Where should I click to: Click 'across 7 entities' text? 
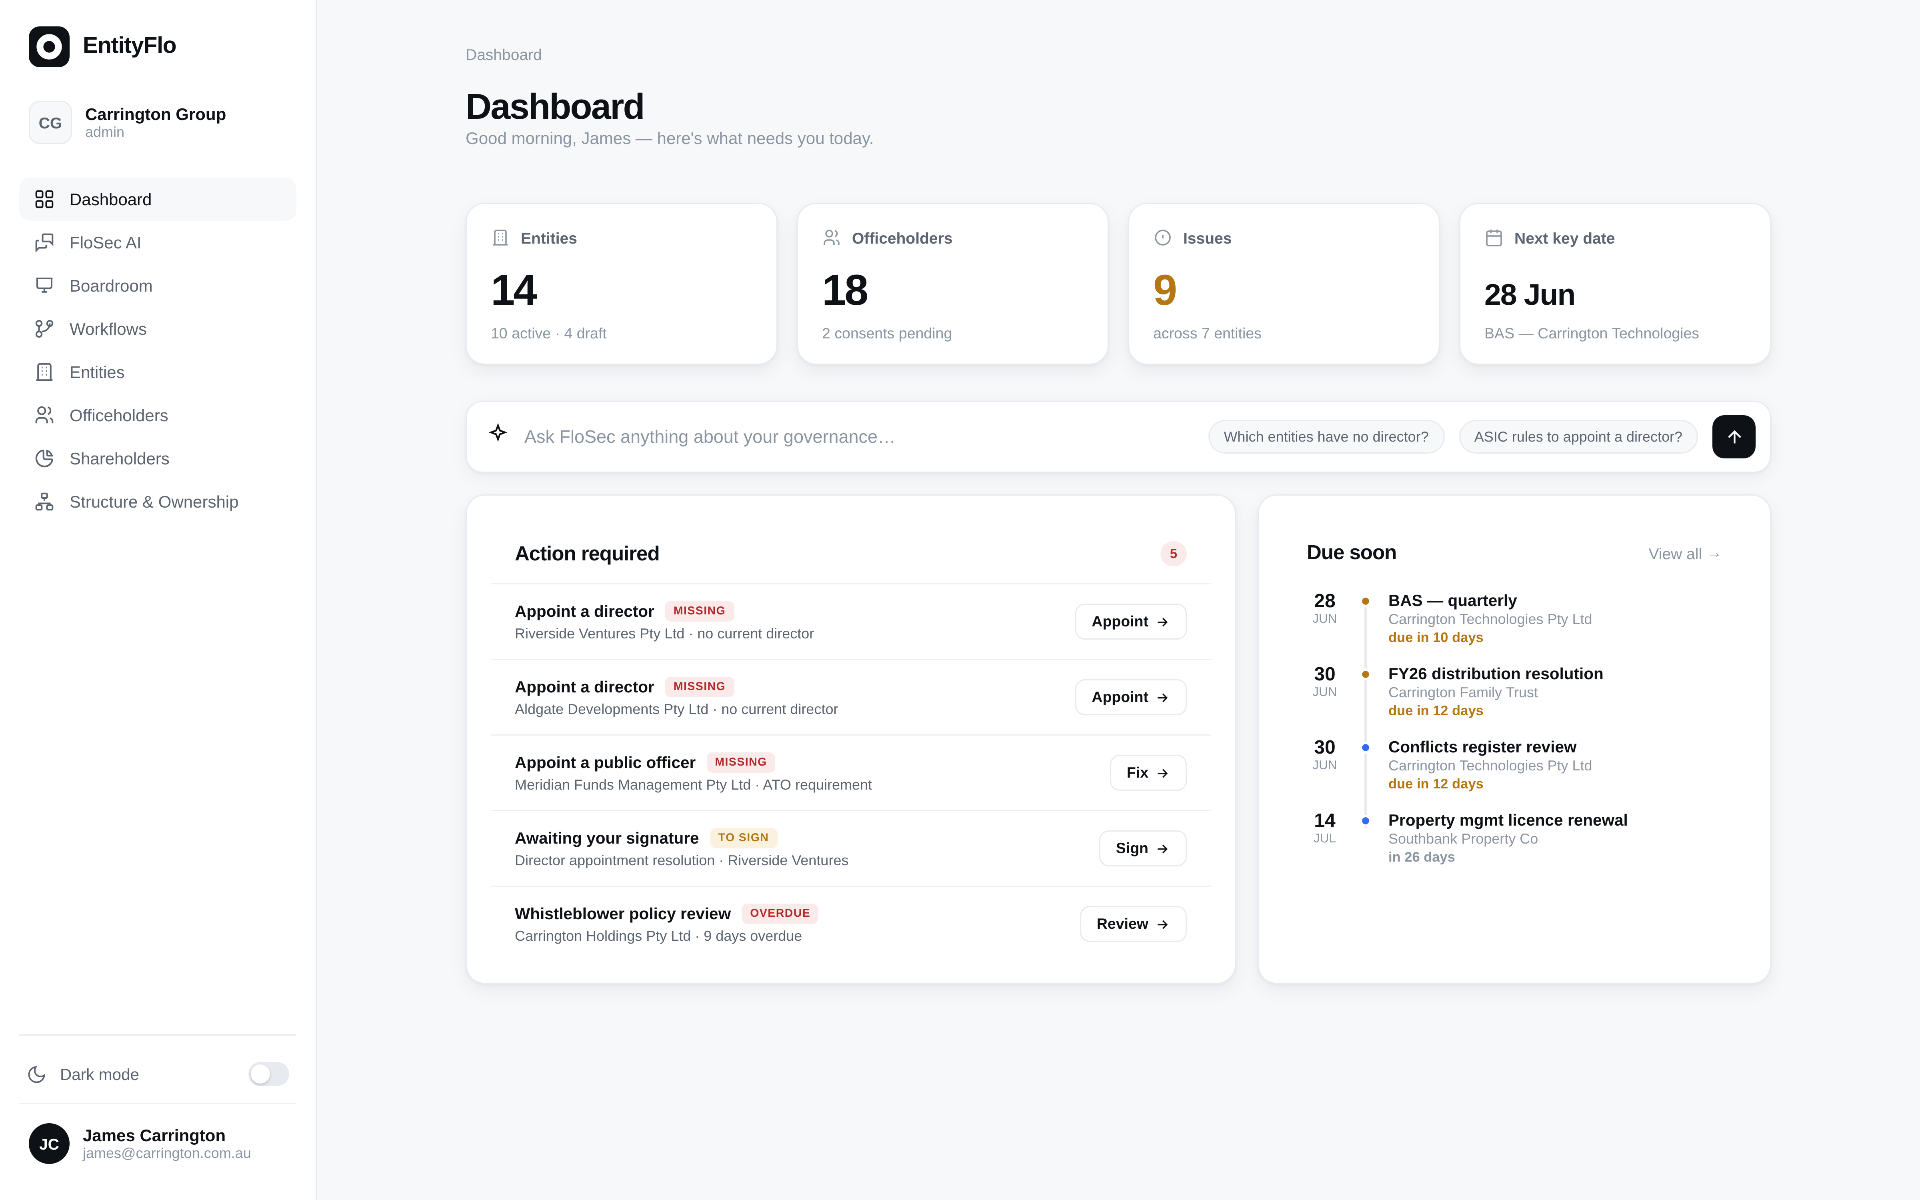point(1207,334)
